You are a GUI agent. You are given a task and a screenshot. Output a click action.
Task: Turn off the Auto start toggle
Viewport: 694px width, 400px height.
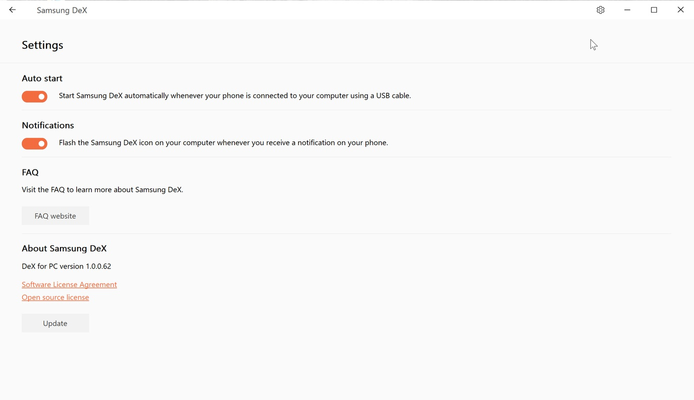(x=35, y=97)
